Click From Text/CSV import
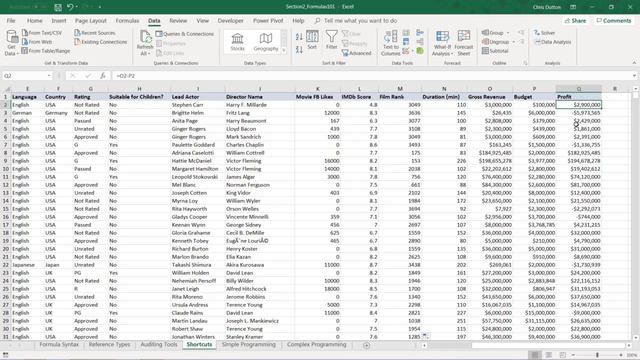The width and height of the screenshot is (640, 360). pyautogui.click(x=42, y=33)
